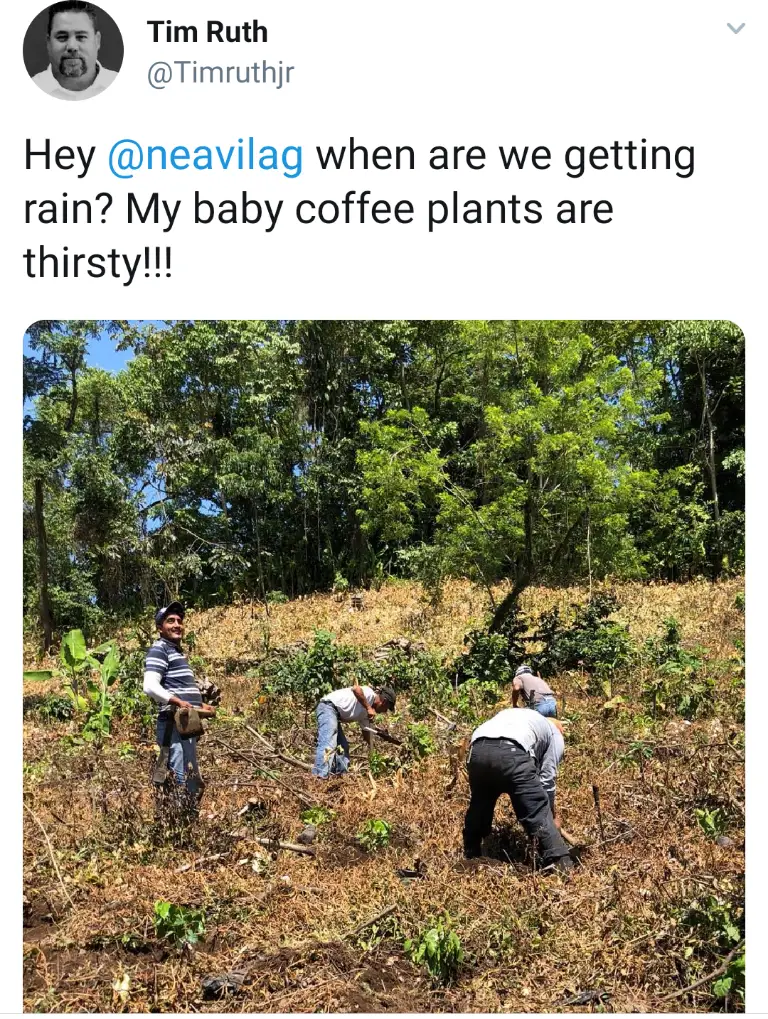This screenshot has height=1019, width=768.
Task: Click the Tim Ruth display name
Action: 207,32
